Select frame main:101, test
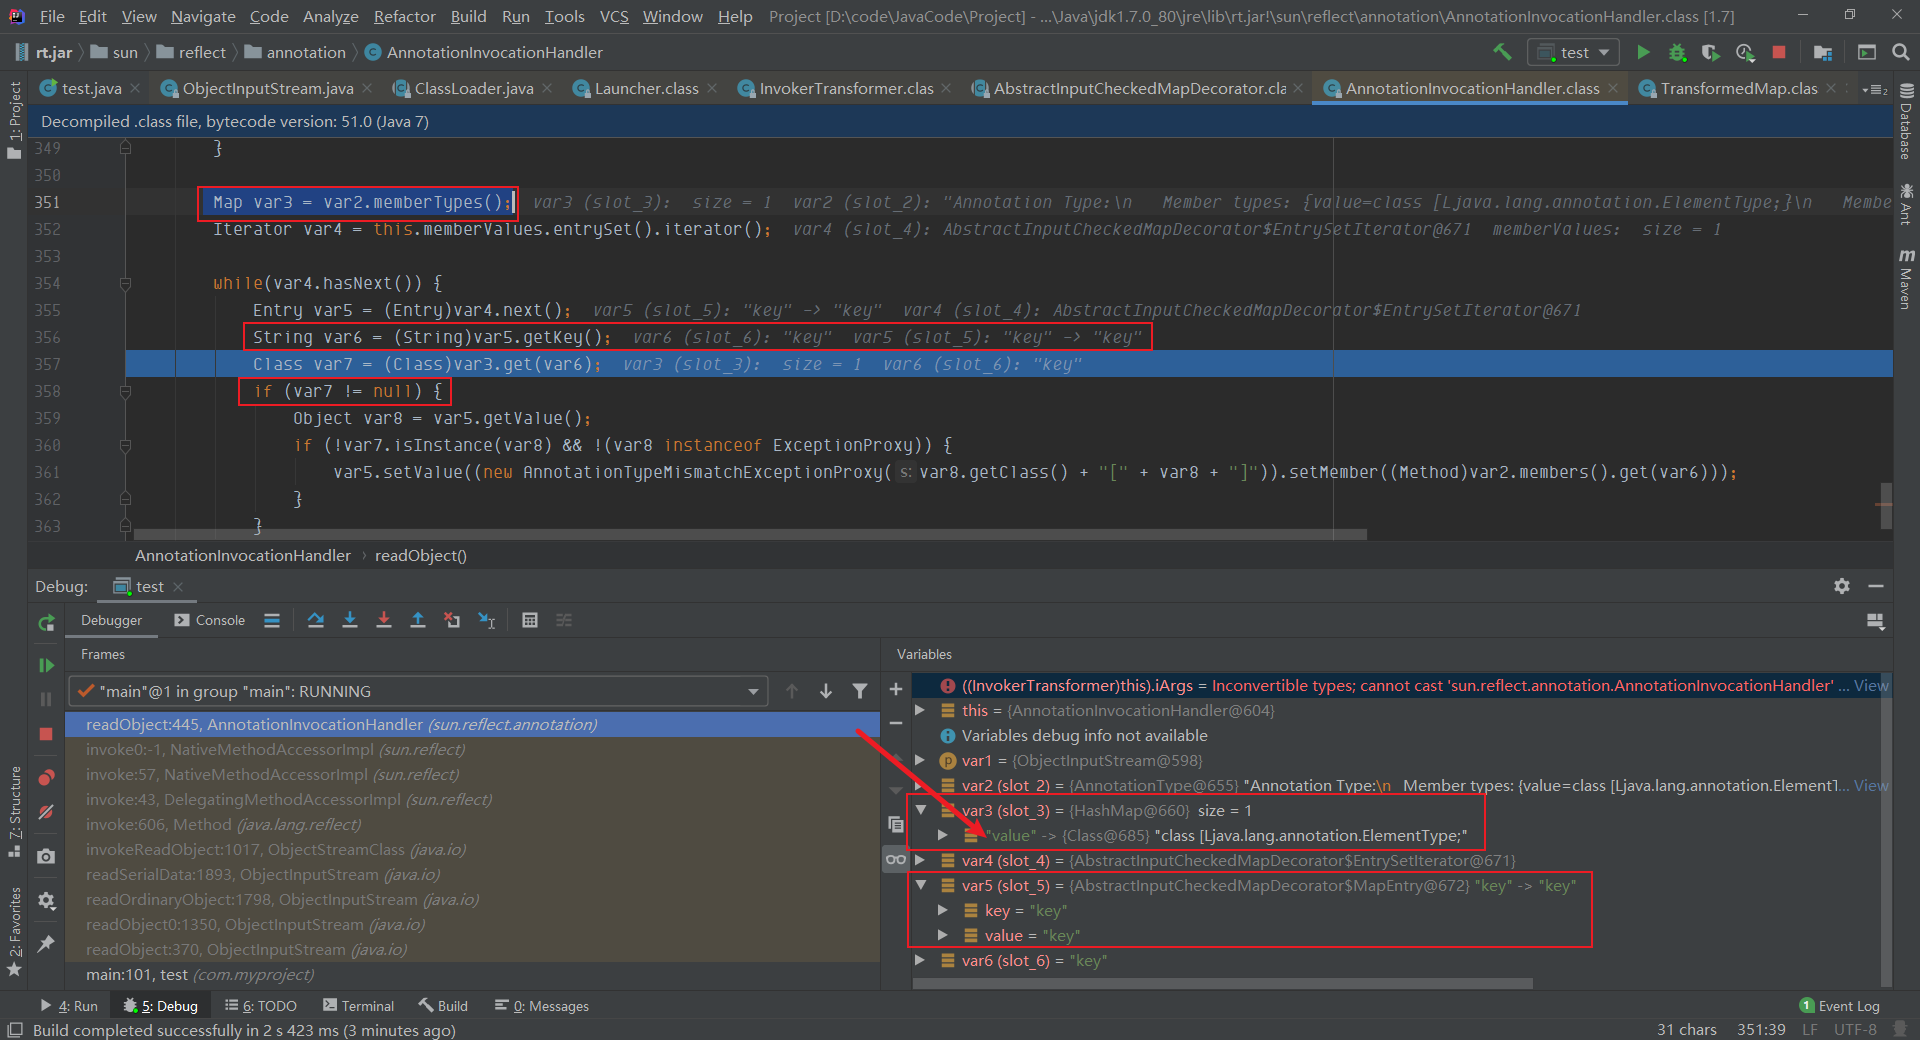 tap(472, 974)
